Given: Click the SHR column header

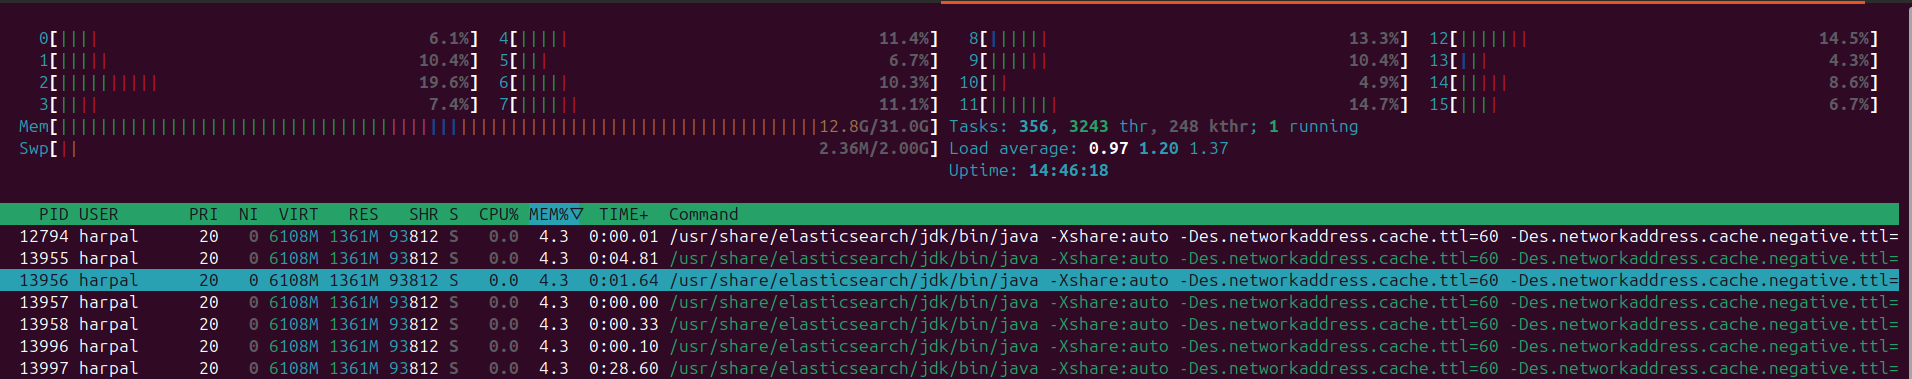Looking at the screenshot, I should click(x=423, y=214).
